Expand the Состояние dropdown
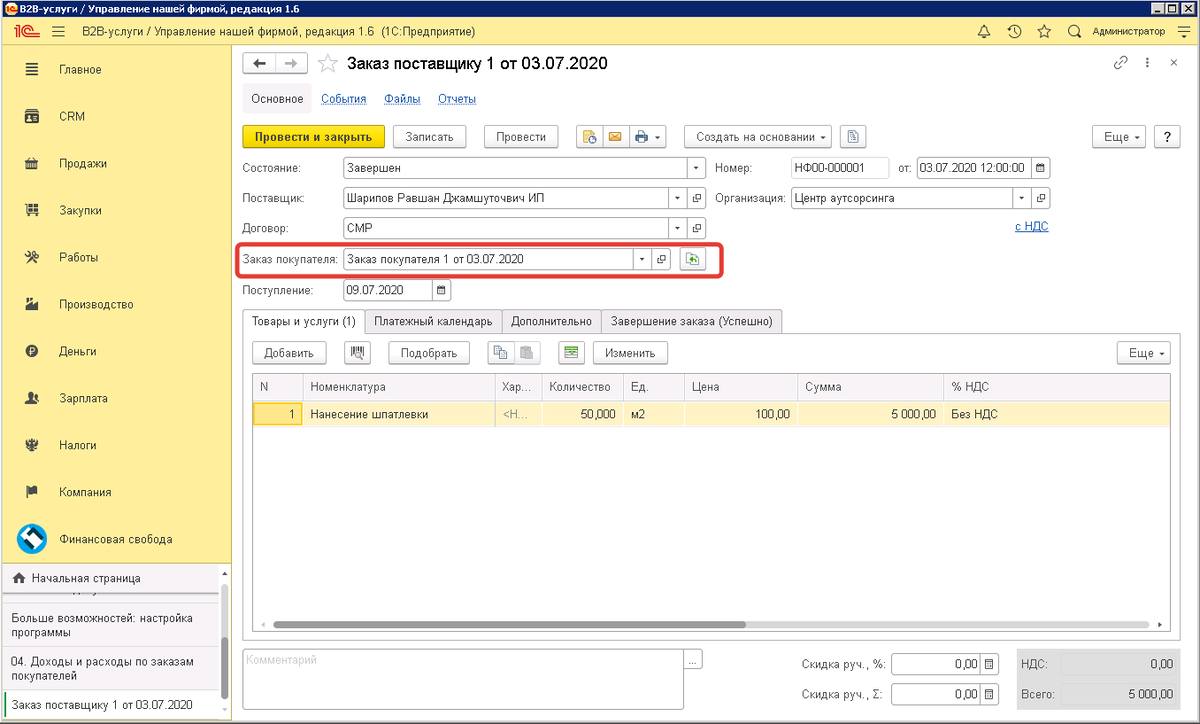This screenshot has width=1200, height=724. (697, 168)
